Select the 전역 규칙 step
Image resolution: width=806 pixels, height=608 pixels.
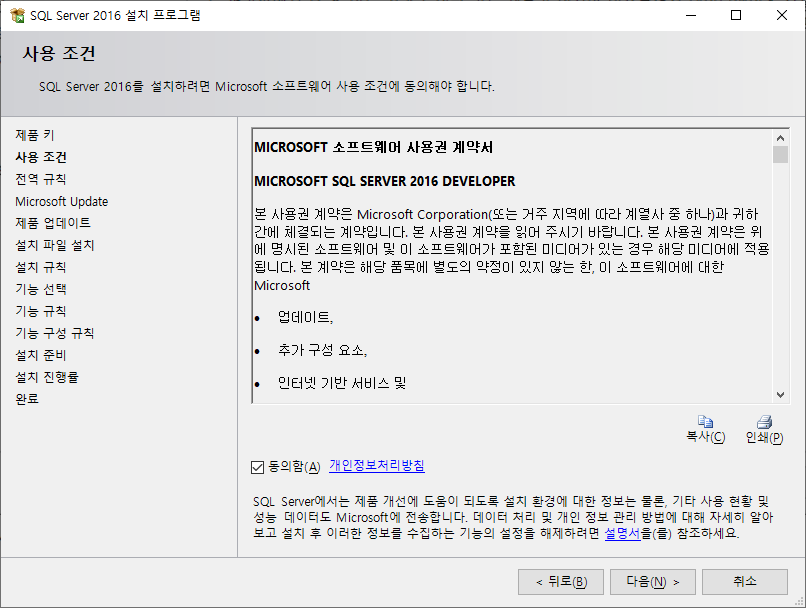pyautogui.click(x=41, y=179)
